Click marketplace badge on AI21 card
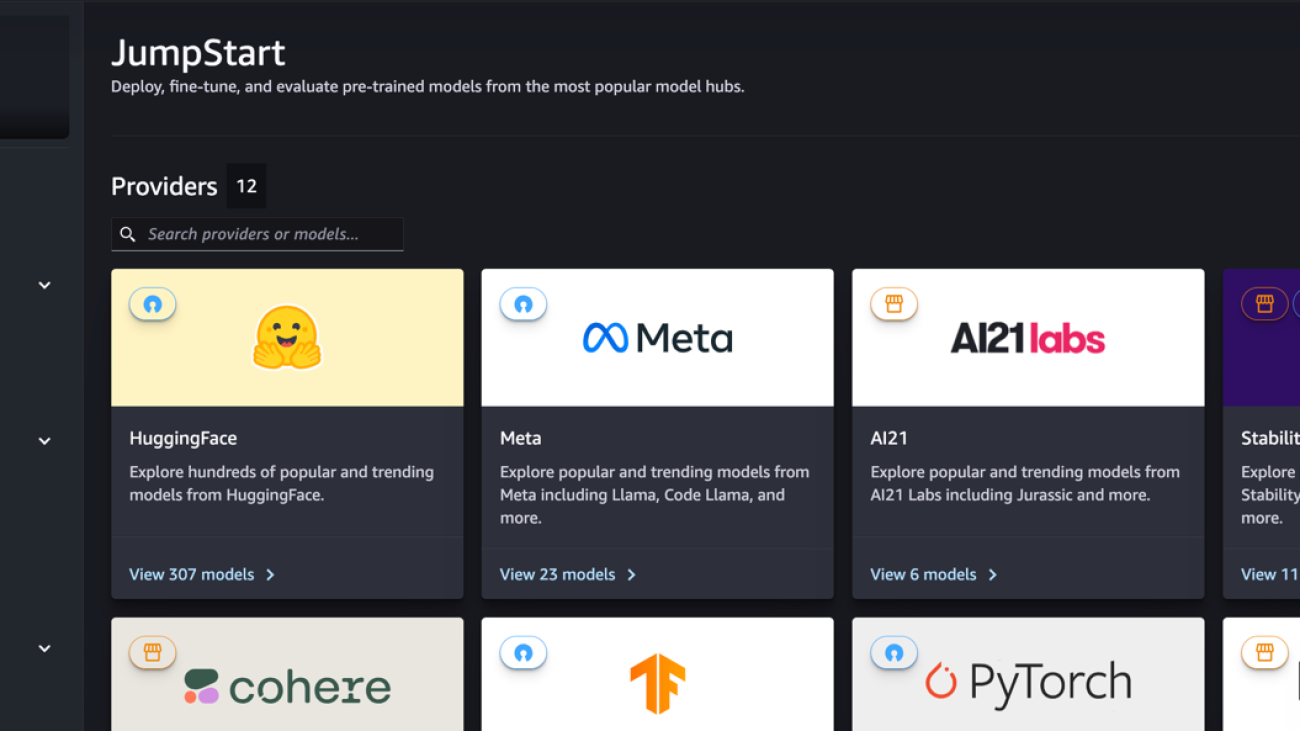 [894, 304]
